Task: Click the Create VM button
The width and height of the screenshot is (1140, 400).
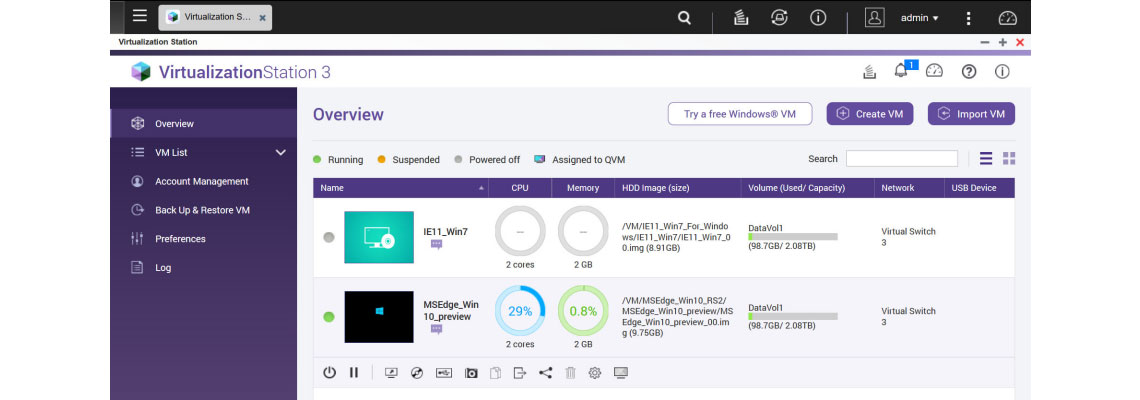Action: [x=869, y=114]
